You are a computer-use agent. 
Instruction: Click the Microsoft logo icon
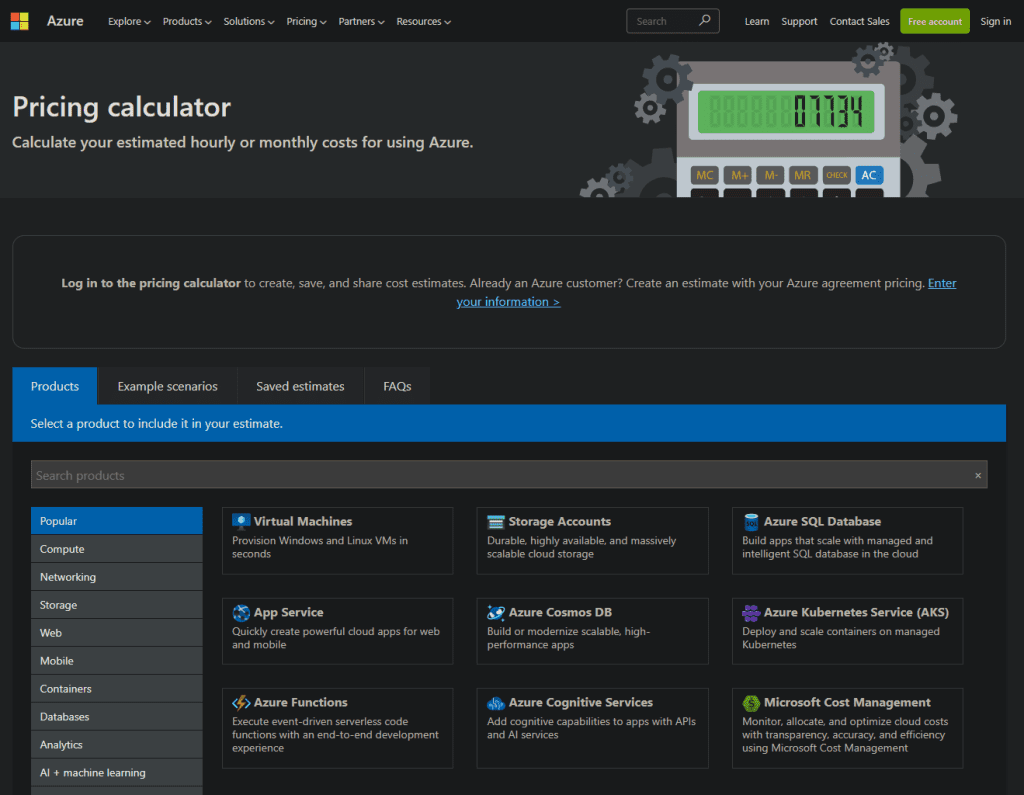coord(19,21)
